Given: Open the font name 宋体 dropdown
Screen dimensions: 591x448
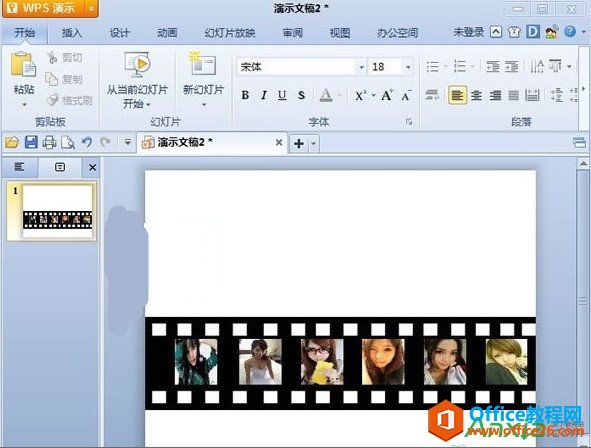Looking at the screenshot, I should [x=361, y=67].
